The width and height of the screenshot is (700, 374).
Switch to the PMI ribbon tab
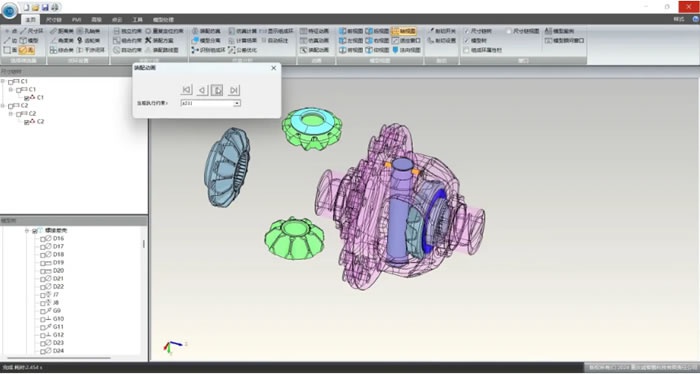pos(76,20)
